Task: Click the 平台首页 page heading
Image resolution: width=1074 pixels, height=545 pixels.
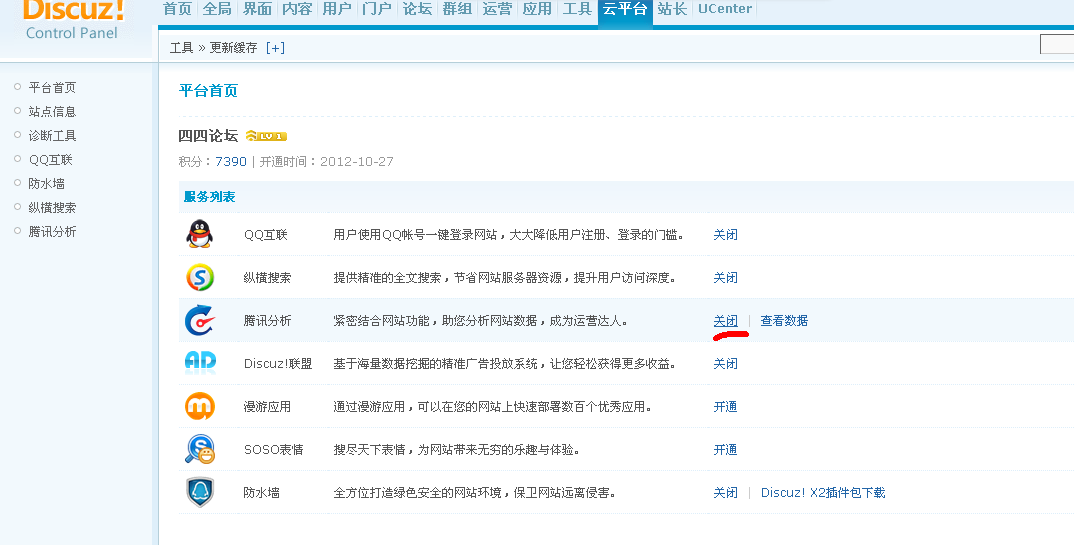Action: click(208, 90)
